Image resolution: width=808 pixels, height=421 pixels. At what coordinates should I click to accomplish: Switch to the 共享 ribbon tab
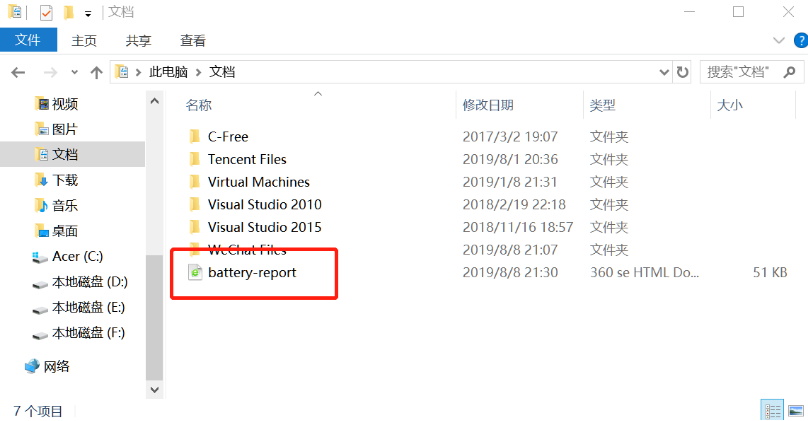(x=138, y=40)
